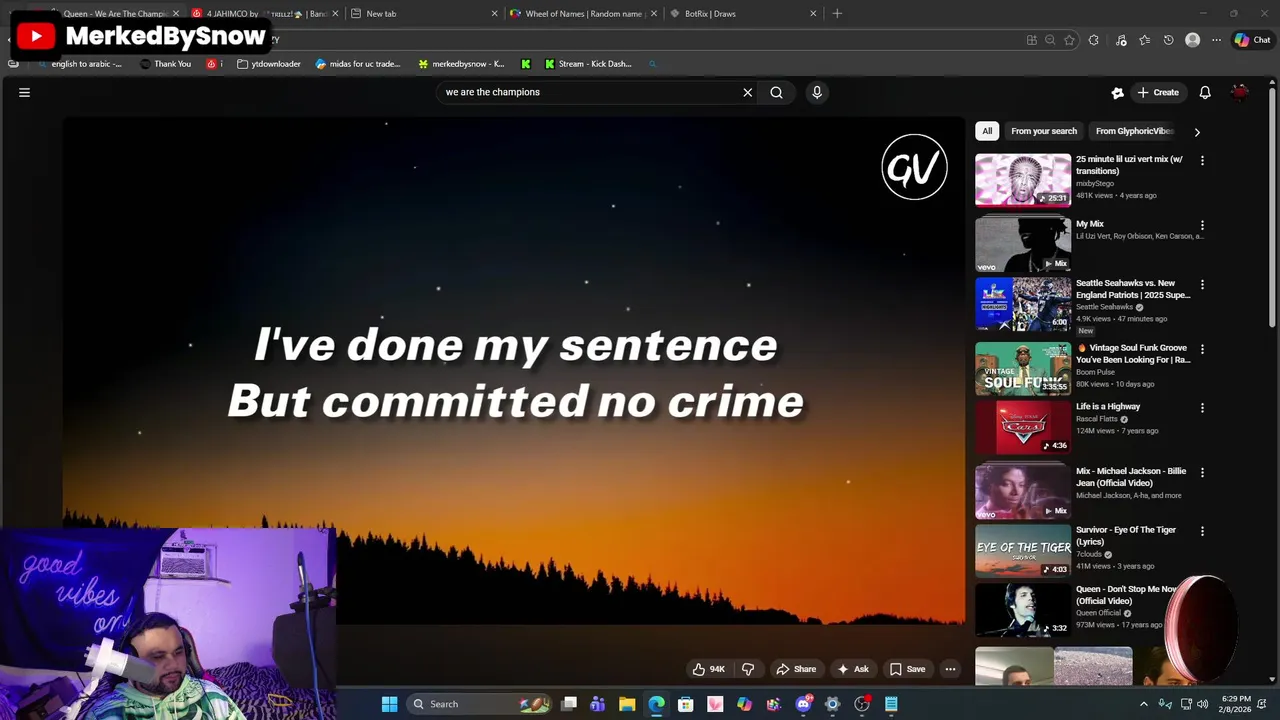Open Queen Don't Stop Me Now thumbnail
This screenshot has height=720, width=1280.
click(1023, 610)
